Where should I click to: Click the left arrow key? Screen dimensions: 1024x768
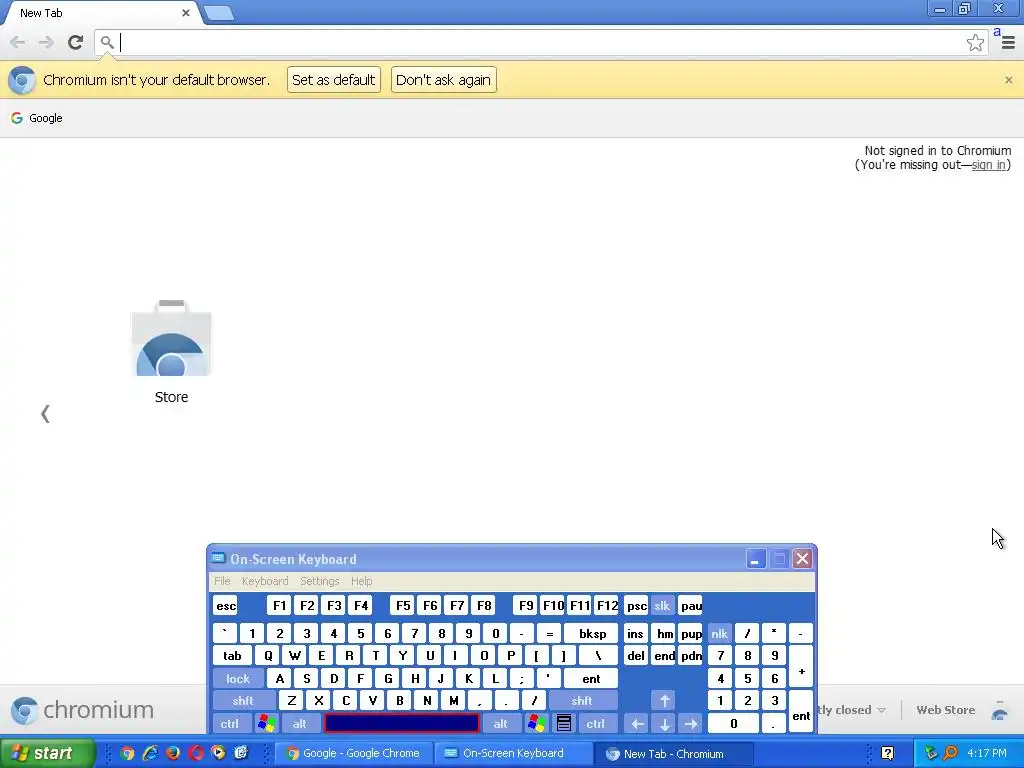click(637, 724)
